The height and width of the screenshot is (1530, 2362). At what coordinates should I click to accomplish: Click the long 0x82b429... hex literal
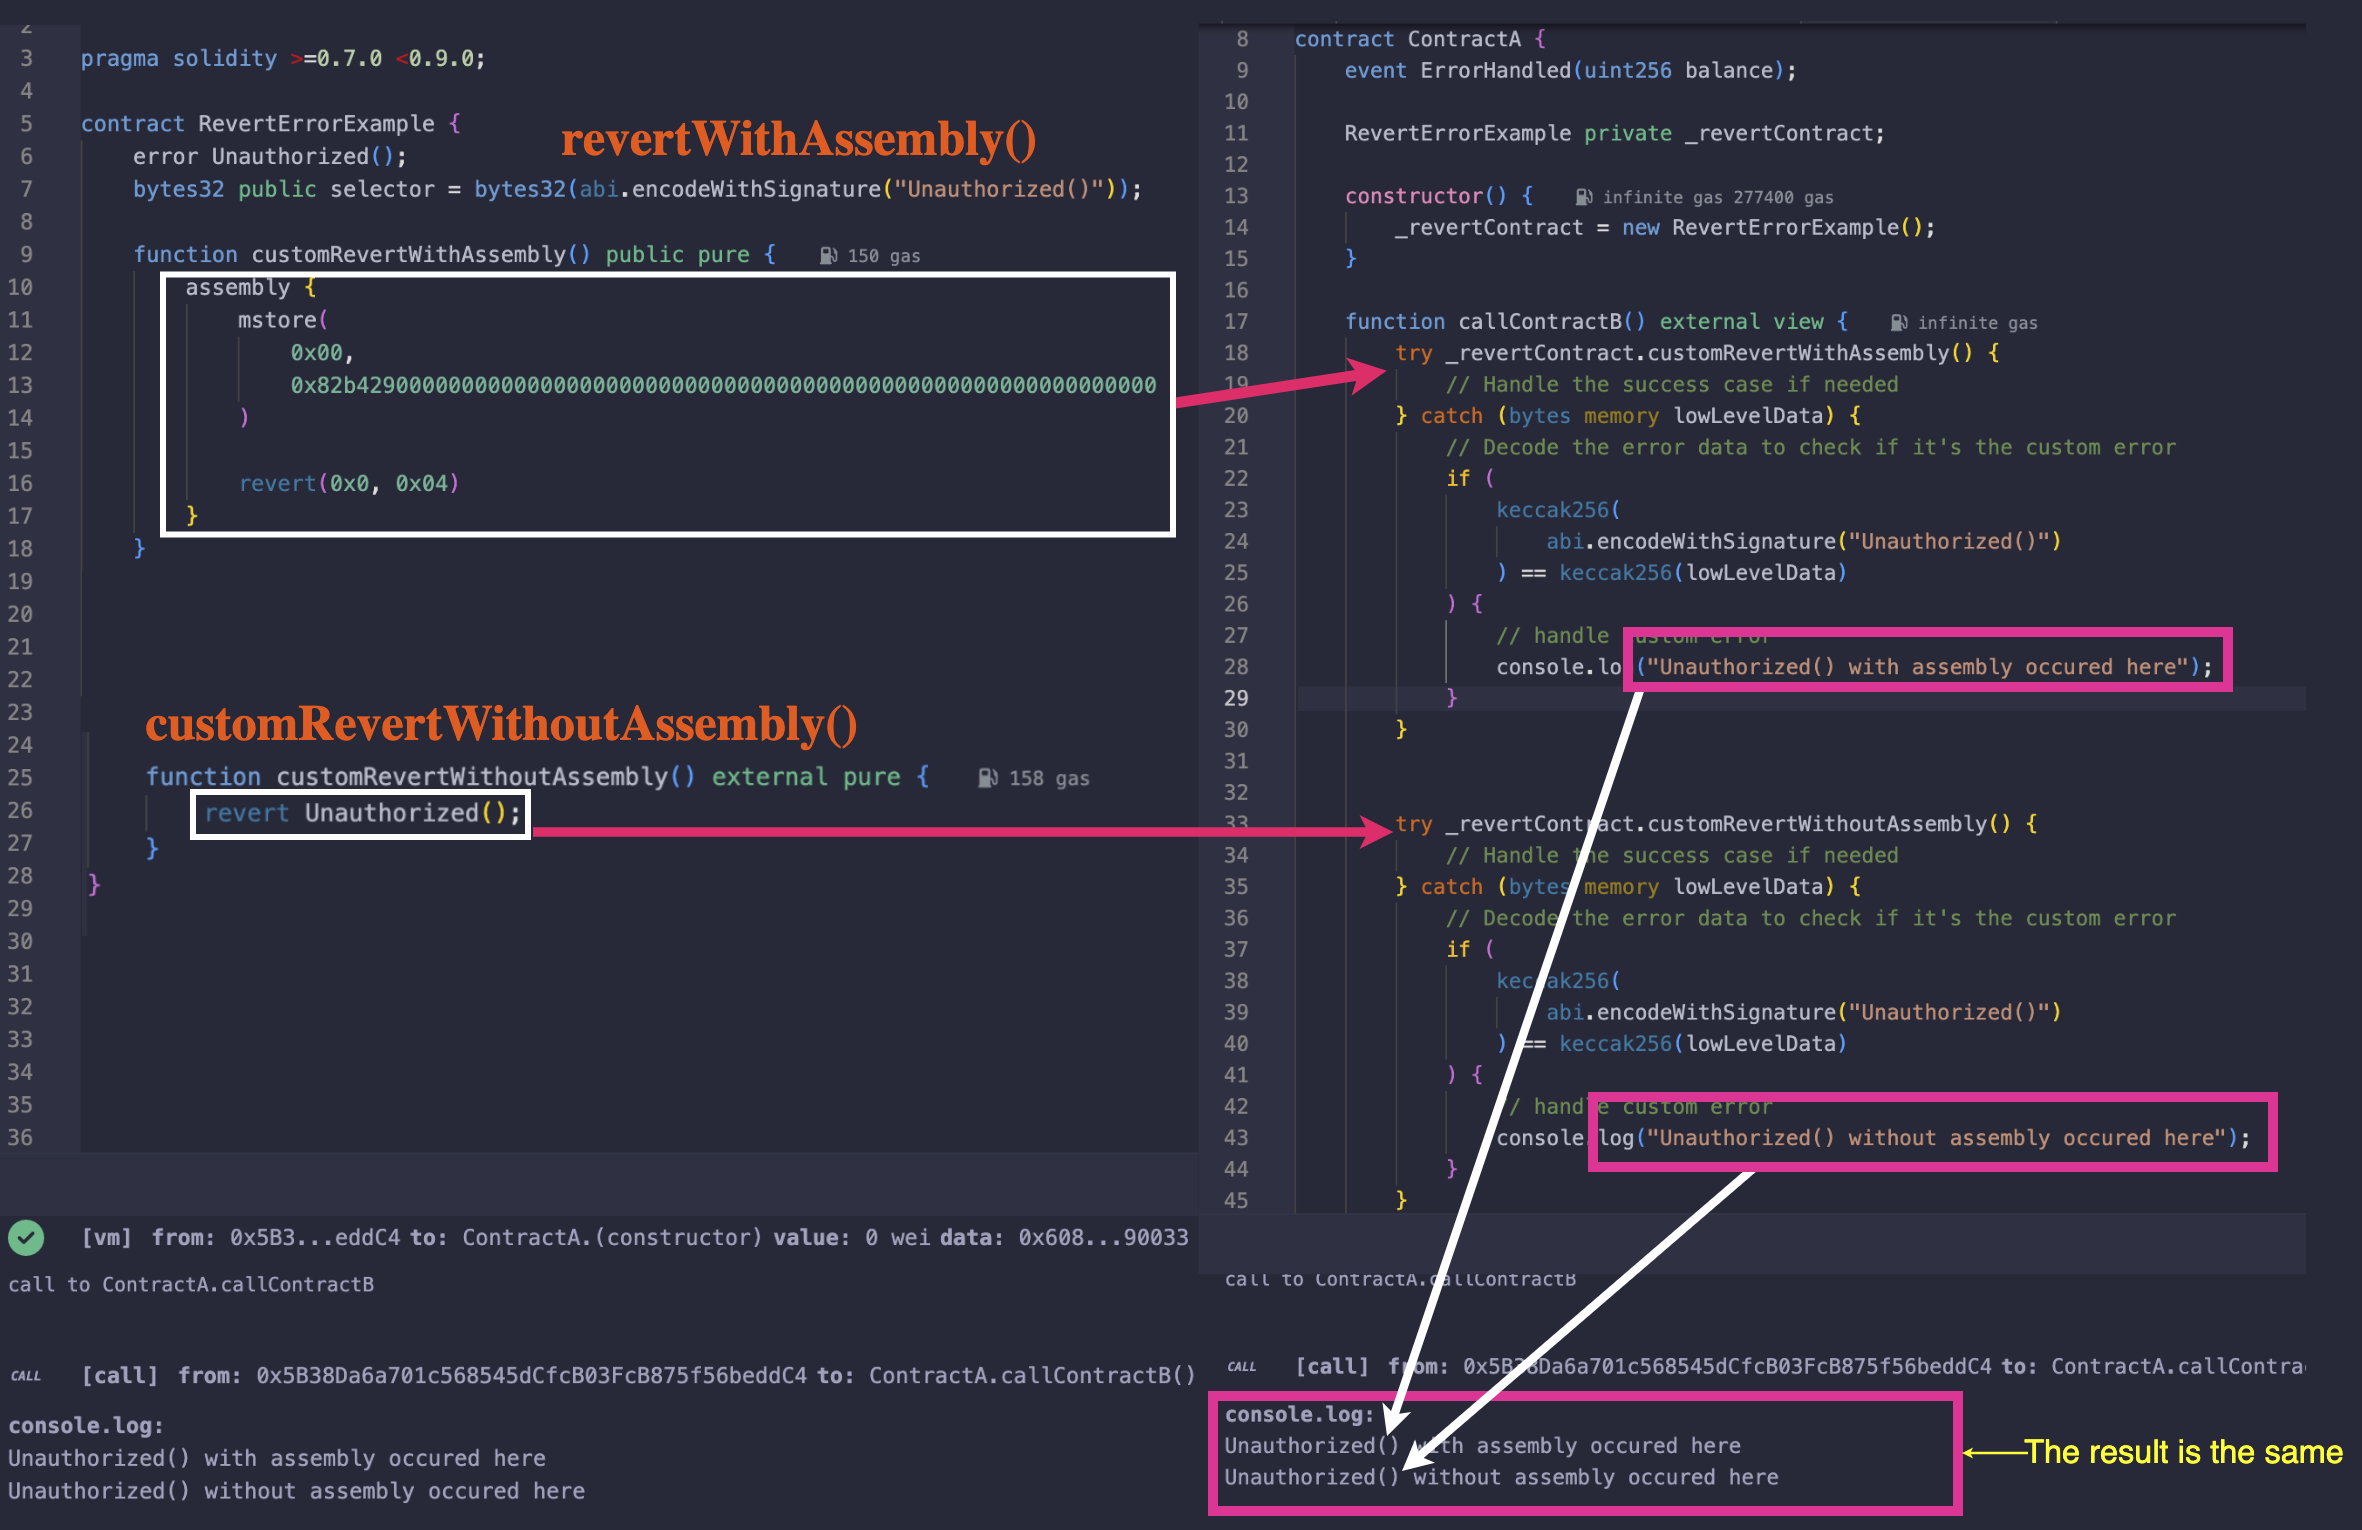[723, 385]
